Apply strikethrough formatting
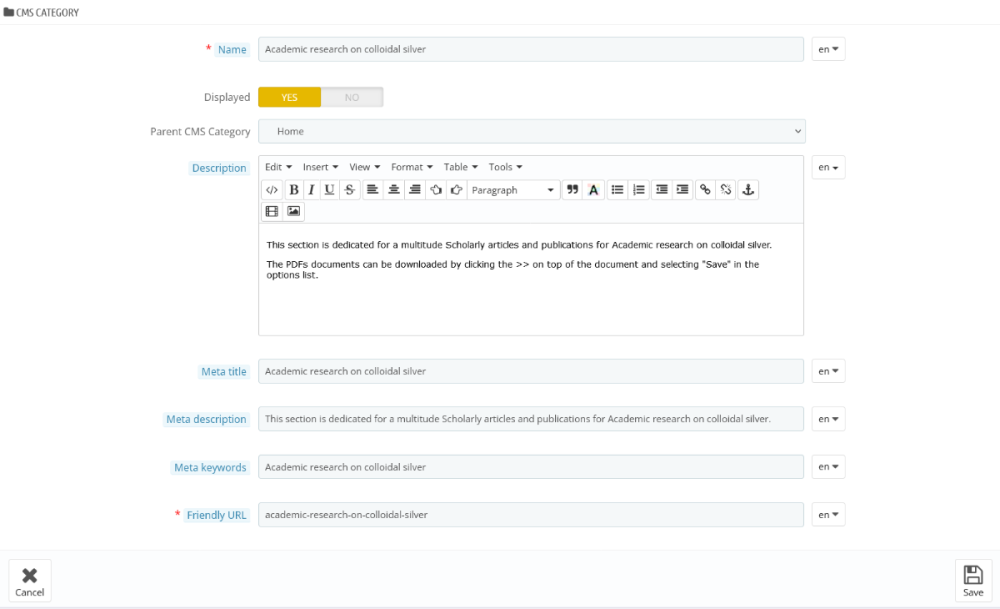1000x609 pixels. tap(349, 190)
